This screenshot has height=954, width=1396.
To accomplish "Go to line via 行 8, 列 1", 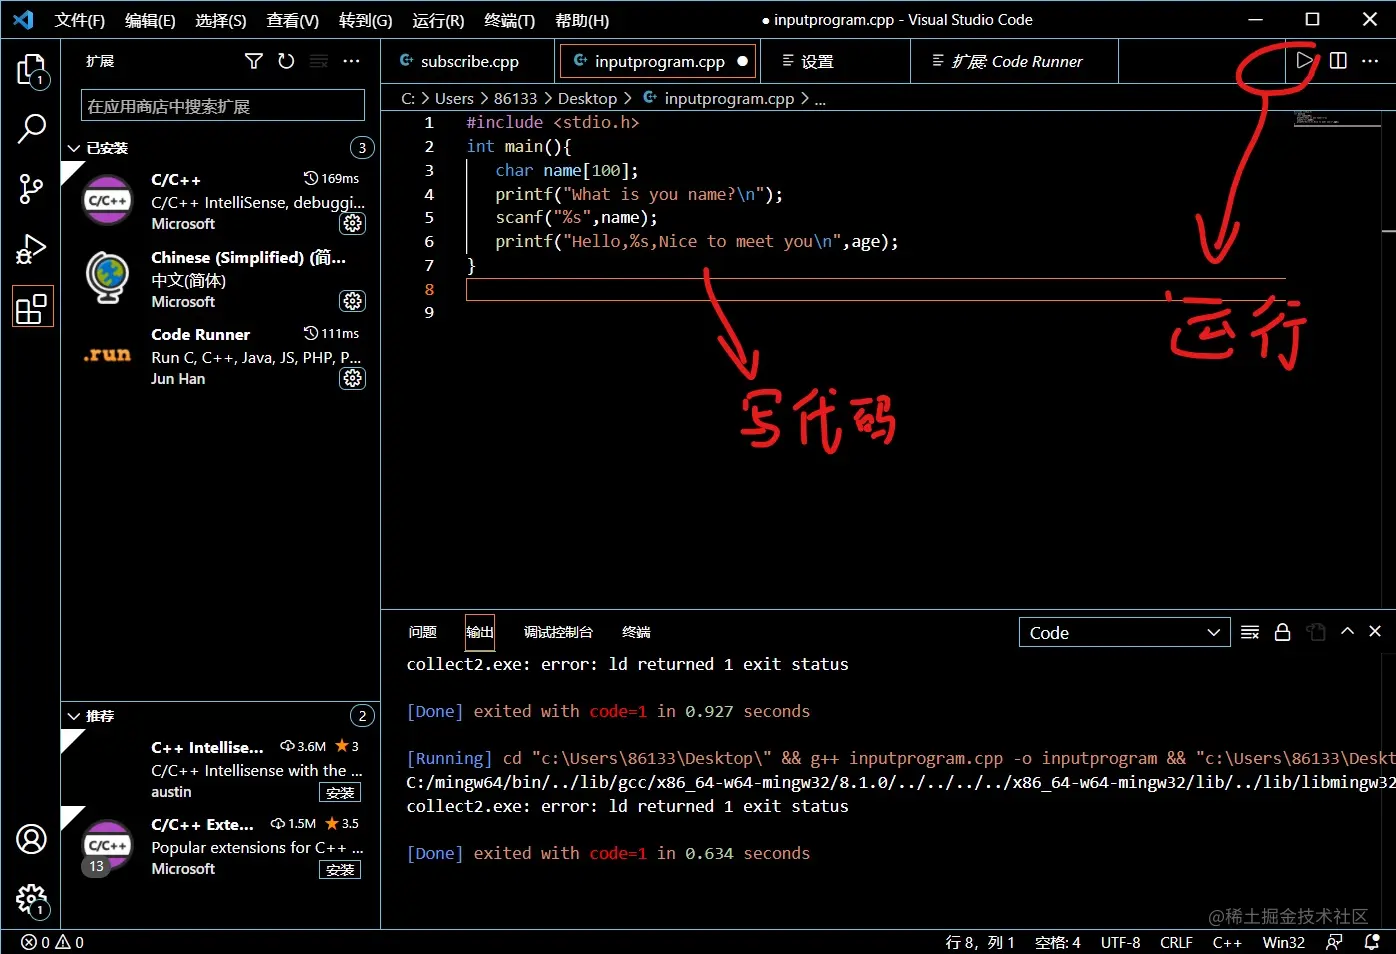I will click(980, 942).
